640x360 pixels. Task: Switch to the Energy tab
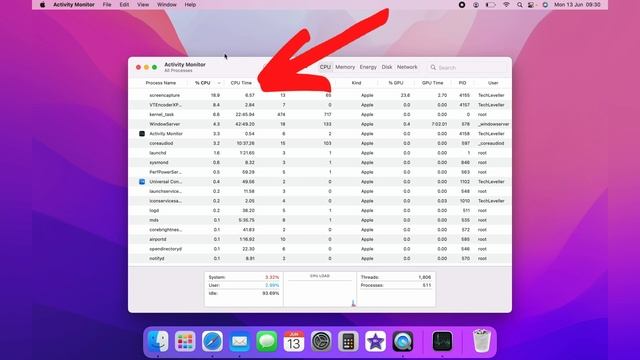(368, 67)
